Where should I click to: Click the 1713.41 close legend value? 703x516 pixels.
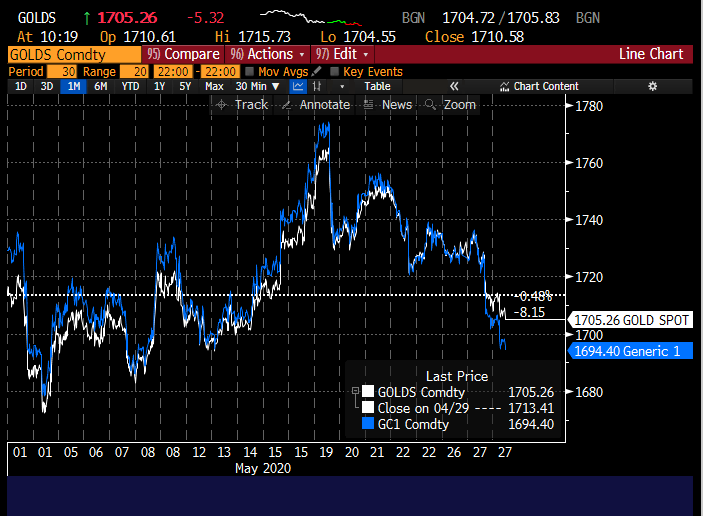pyautogui.click(x=531, y=408)
